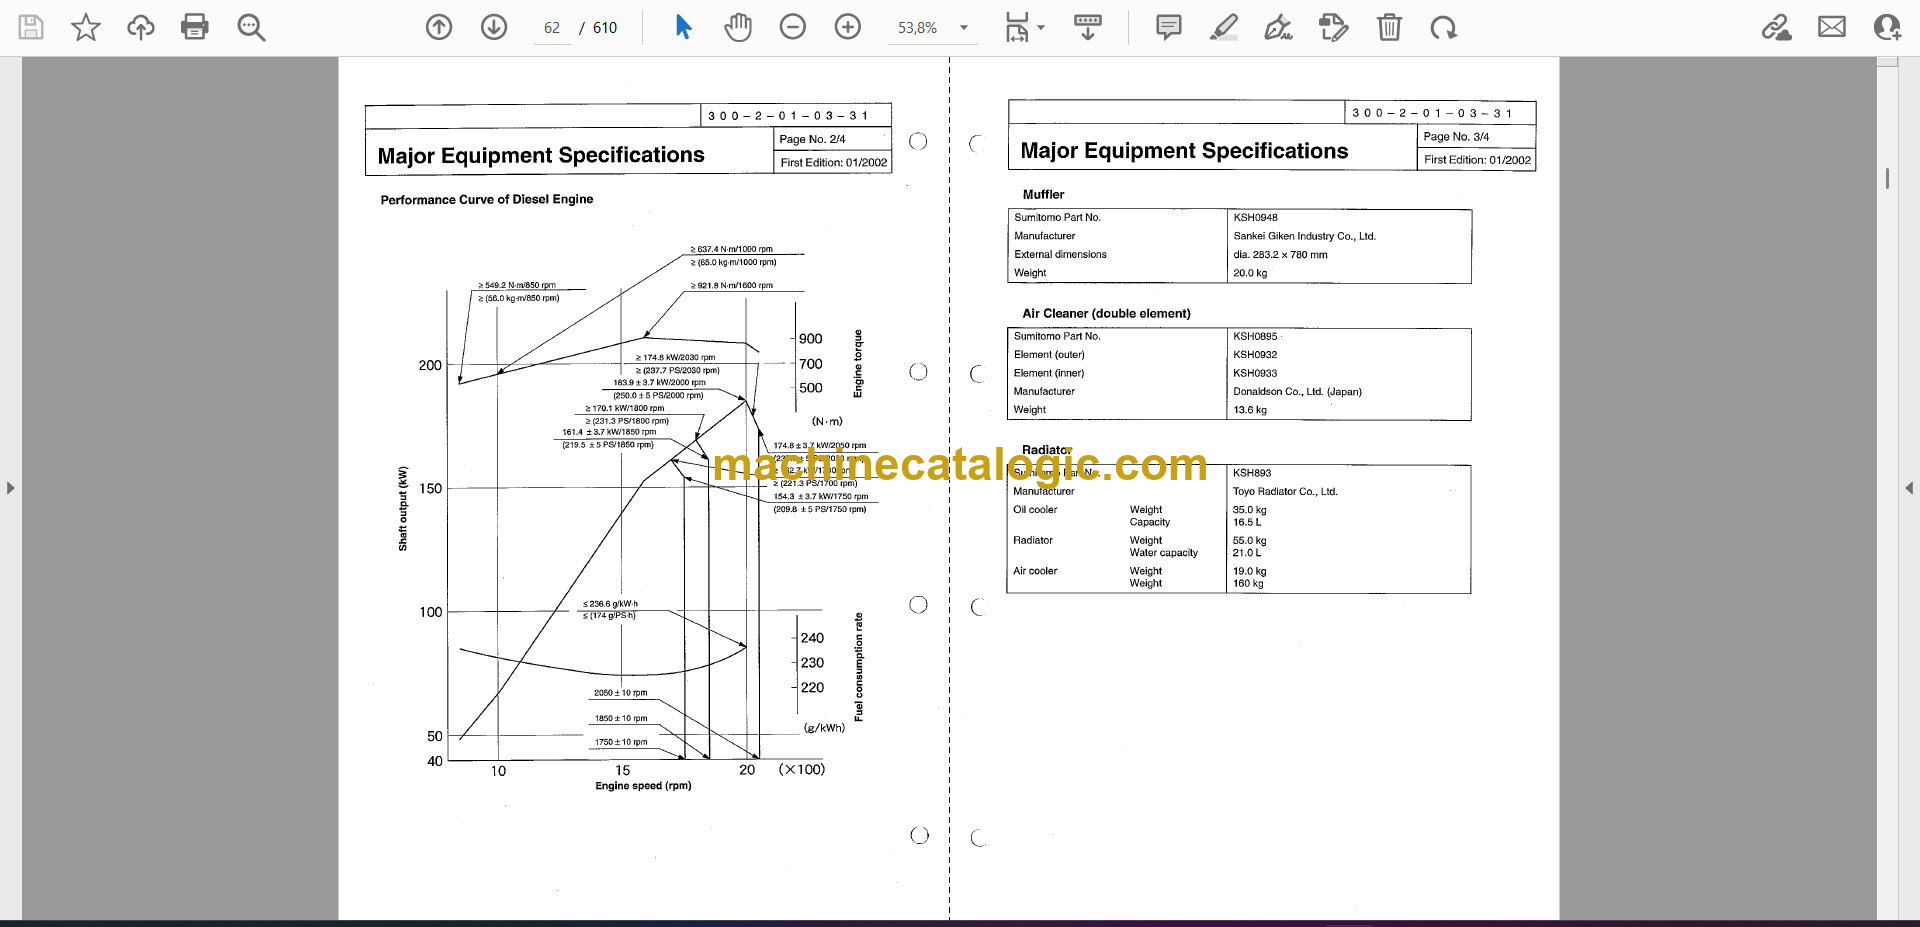Image resolution: width=1920 pixels, height=927 pixels.
Task: Click the scrolling mode keyboard-style icon
Action: (1088, 27)
